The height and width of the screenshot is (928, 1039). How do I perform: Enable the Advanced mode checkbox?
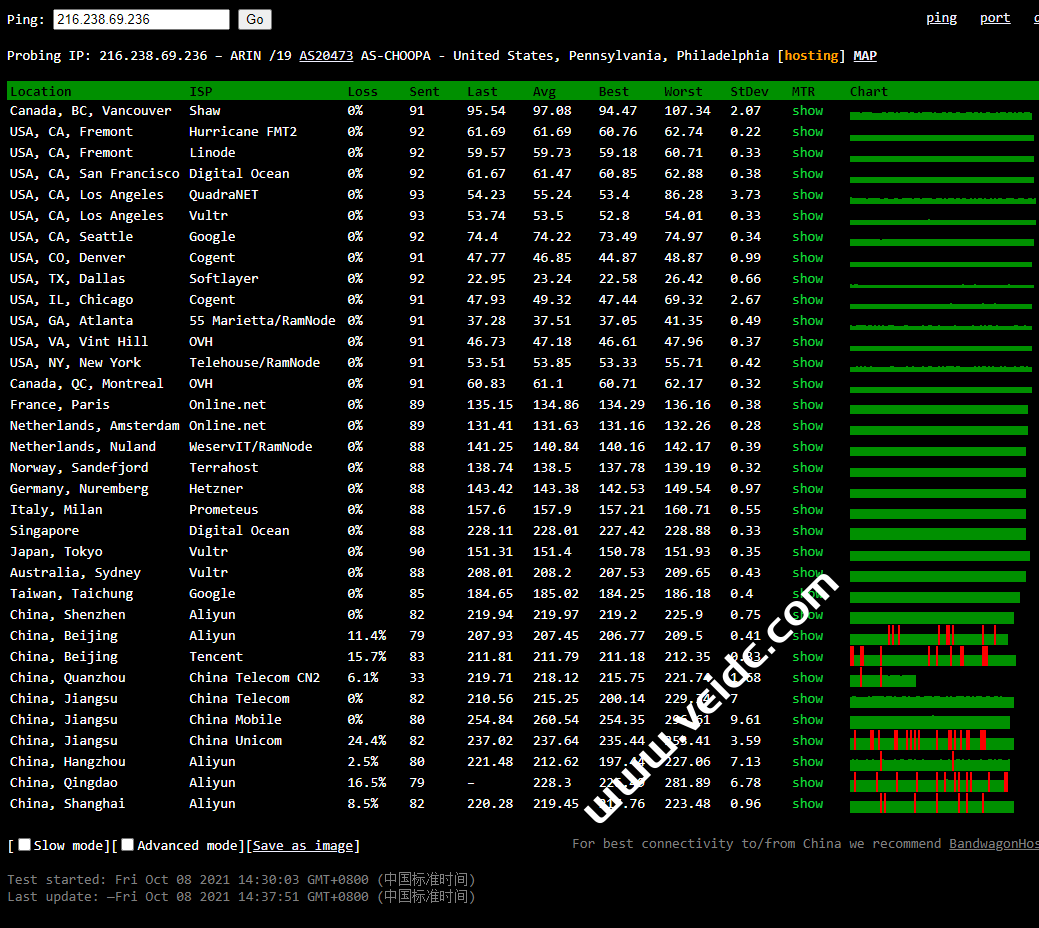(x=128, y=845)
